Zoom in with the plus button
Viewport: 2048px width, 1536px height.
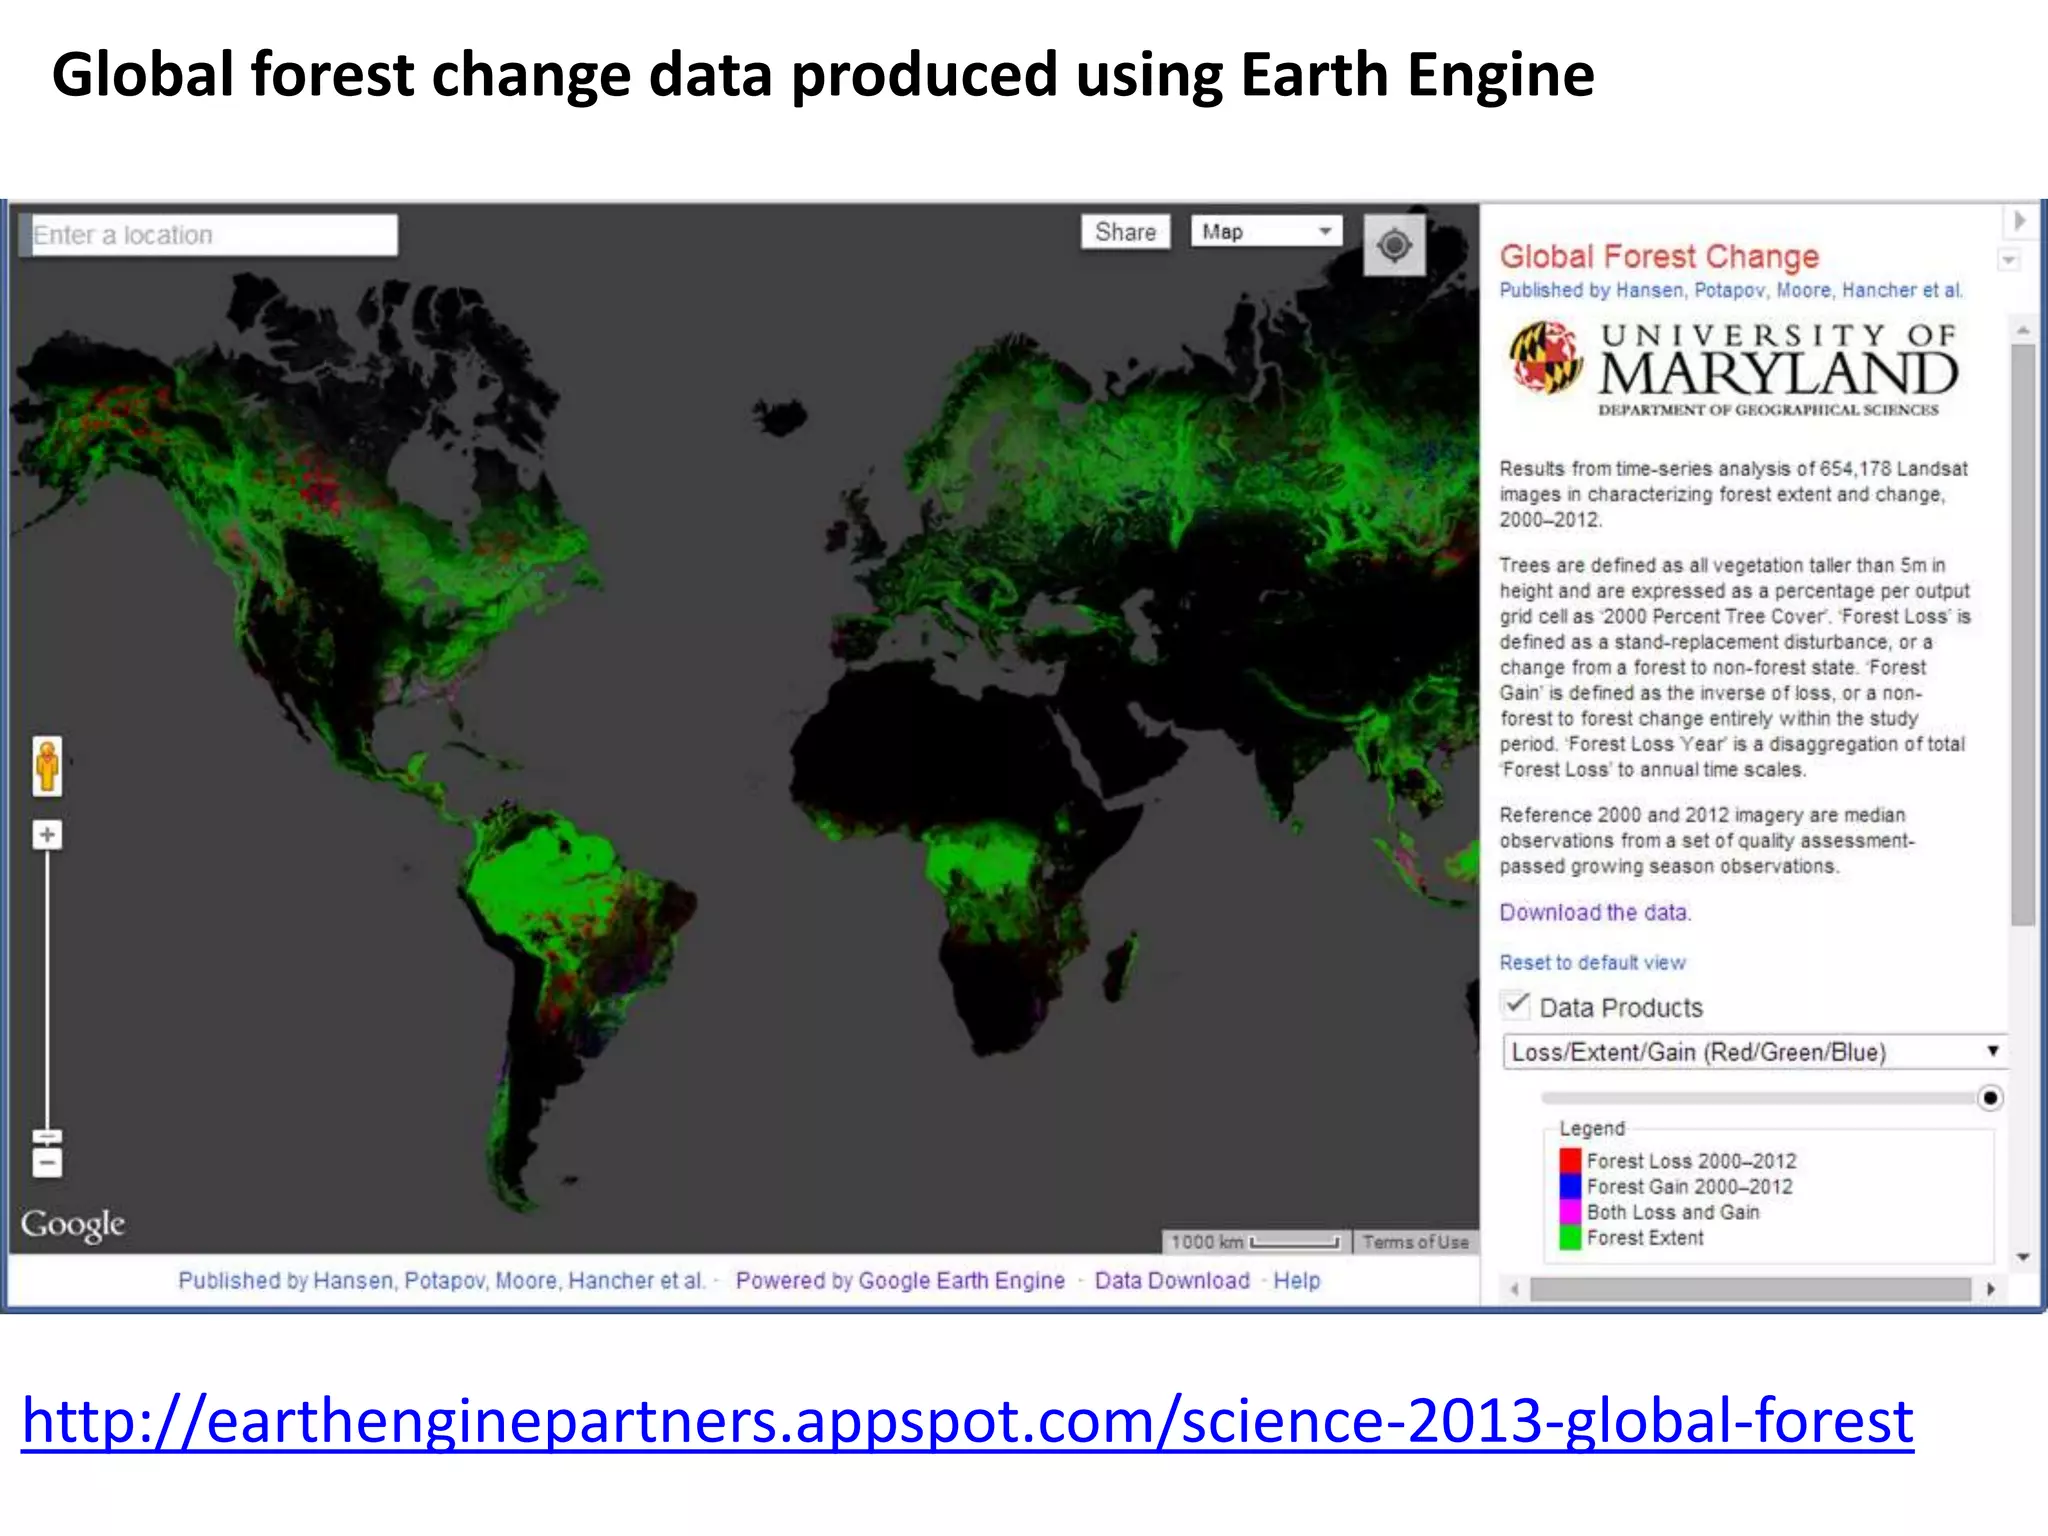click(47, 834)
